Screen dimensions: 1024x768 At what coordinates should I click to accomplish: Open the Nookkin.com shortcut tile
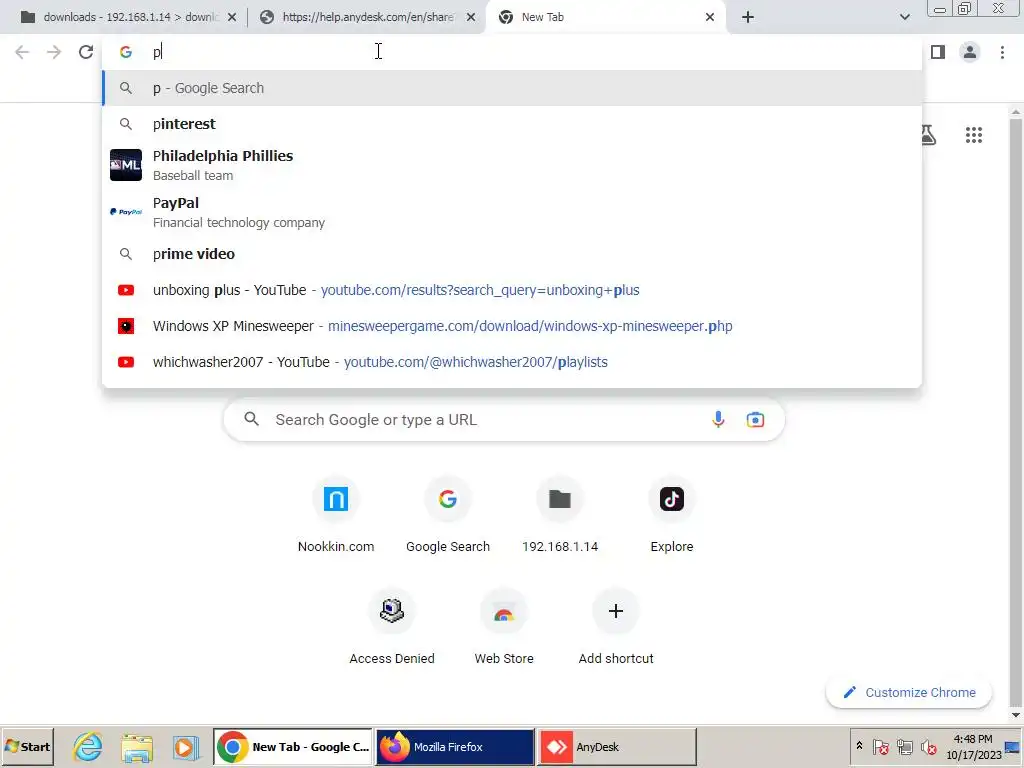point(336,516)
